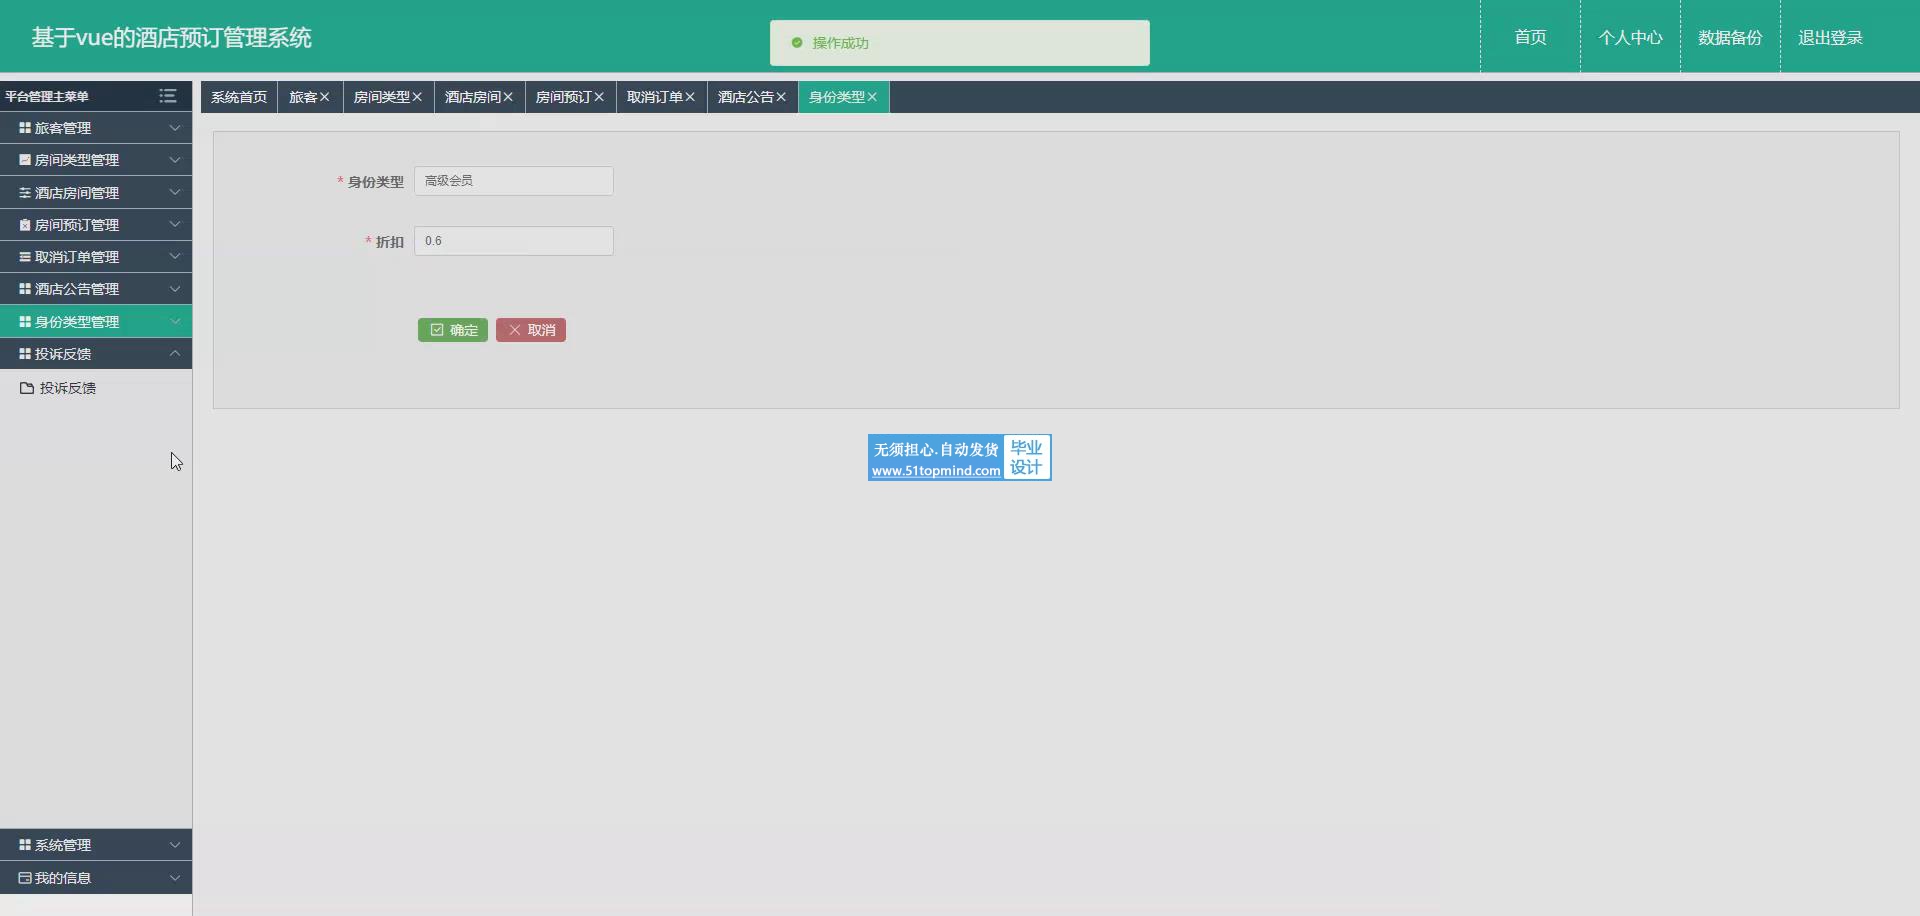The width and height of the screenshot is (1920, 916).
Task: Close the 身份类型 tab
Action: tap(872, 97)
